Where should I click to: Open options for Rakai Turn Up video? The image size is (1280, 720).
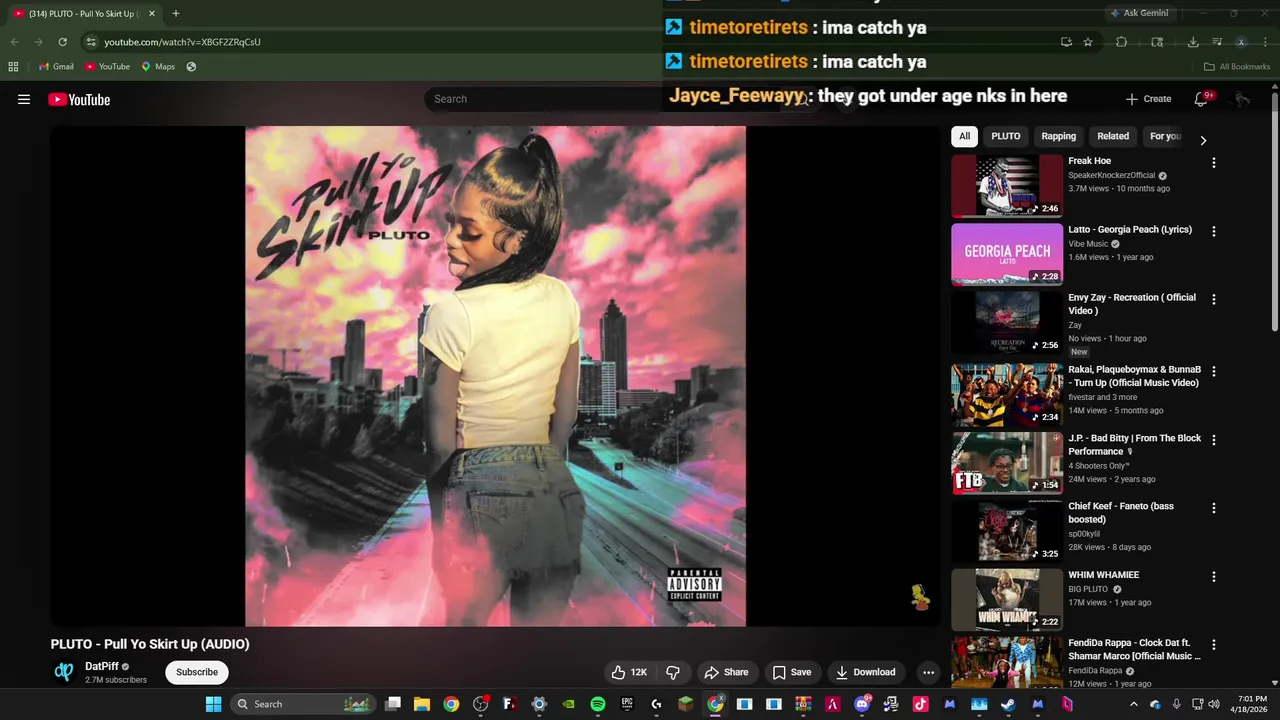click(x=1214, y=371)
